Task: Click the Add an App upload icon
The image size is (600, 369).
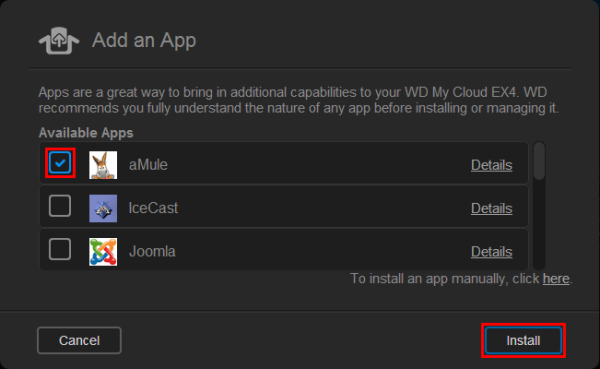Action: pos(59,40)
